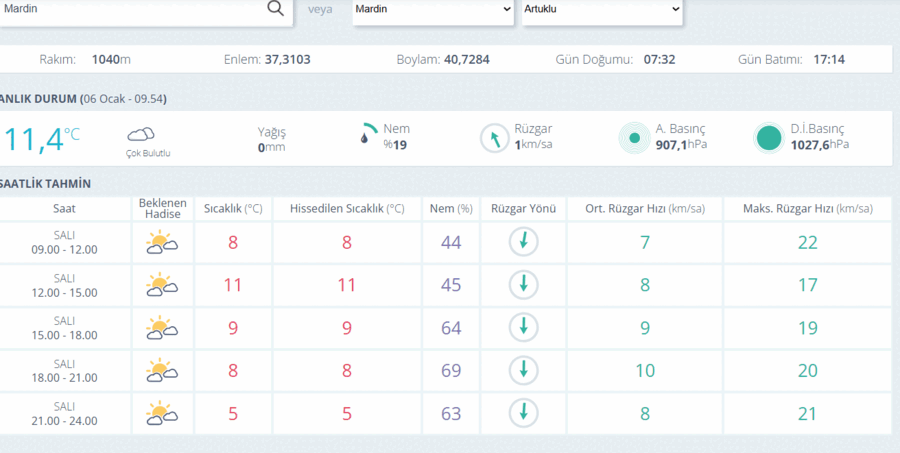Click max wind speed value 22
Viewport: 900px width, 453px height.
point(808,242)
